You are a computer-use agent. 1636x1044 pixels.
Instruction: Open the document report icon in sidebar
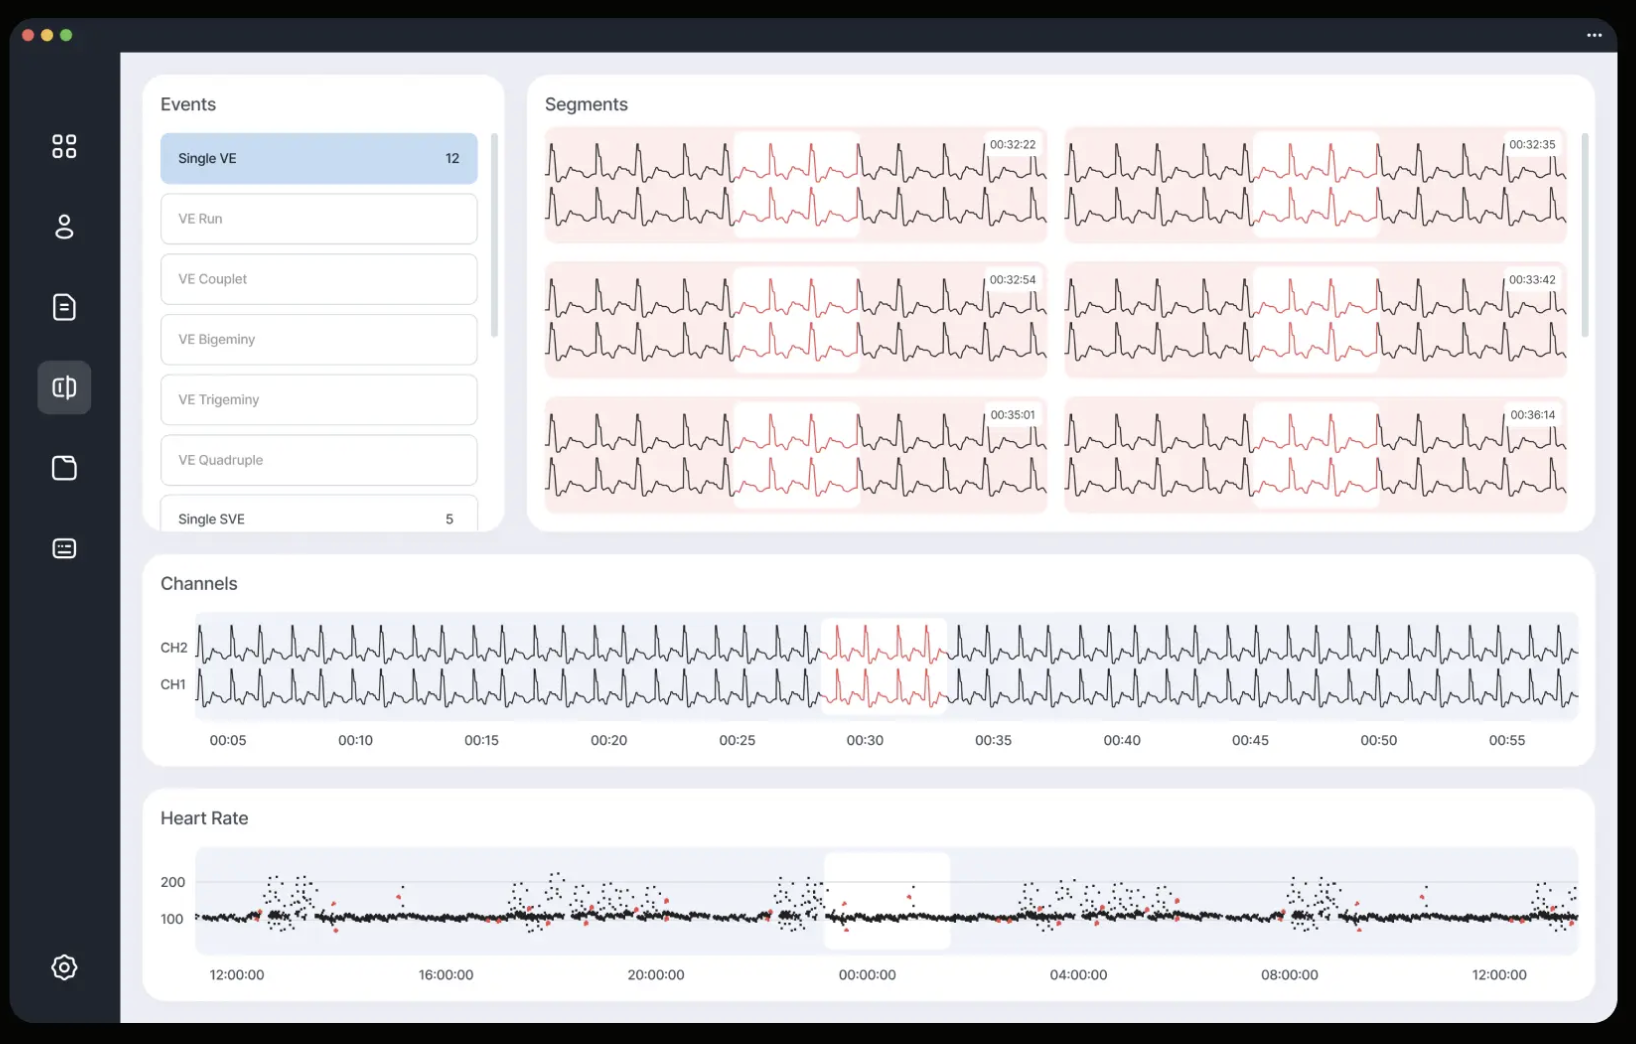click(64, 307)
